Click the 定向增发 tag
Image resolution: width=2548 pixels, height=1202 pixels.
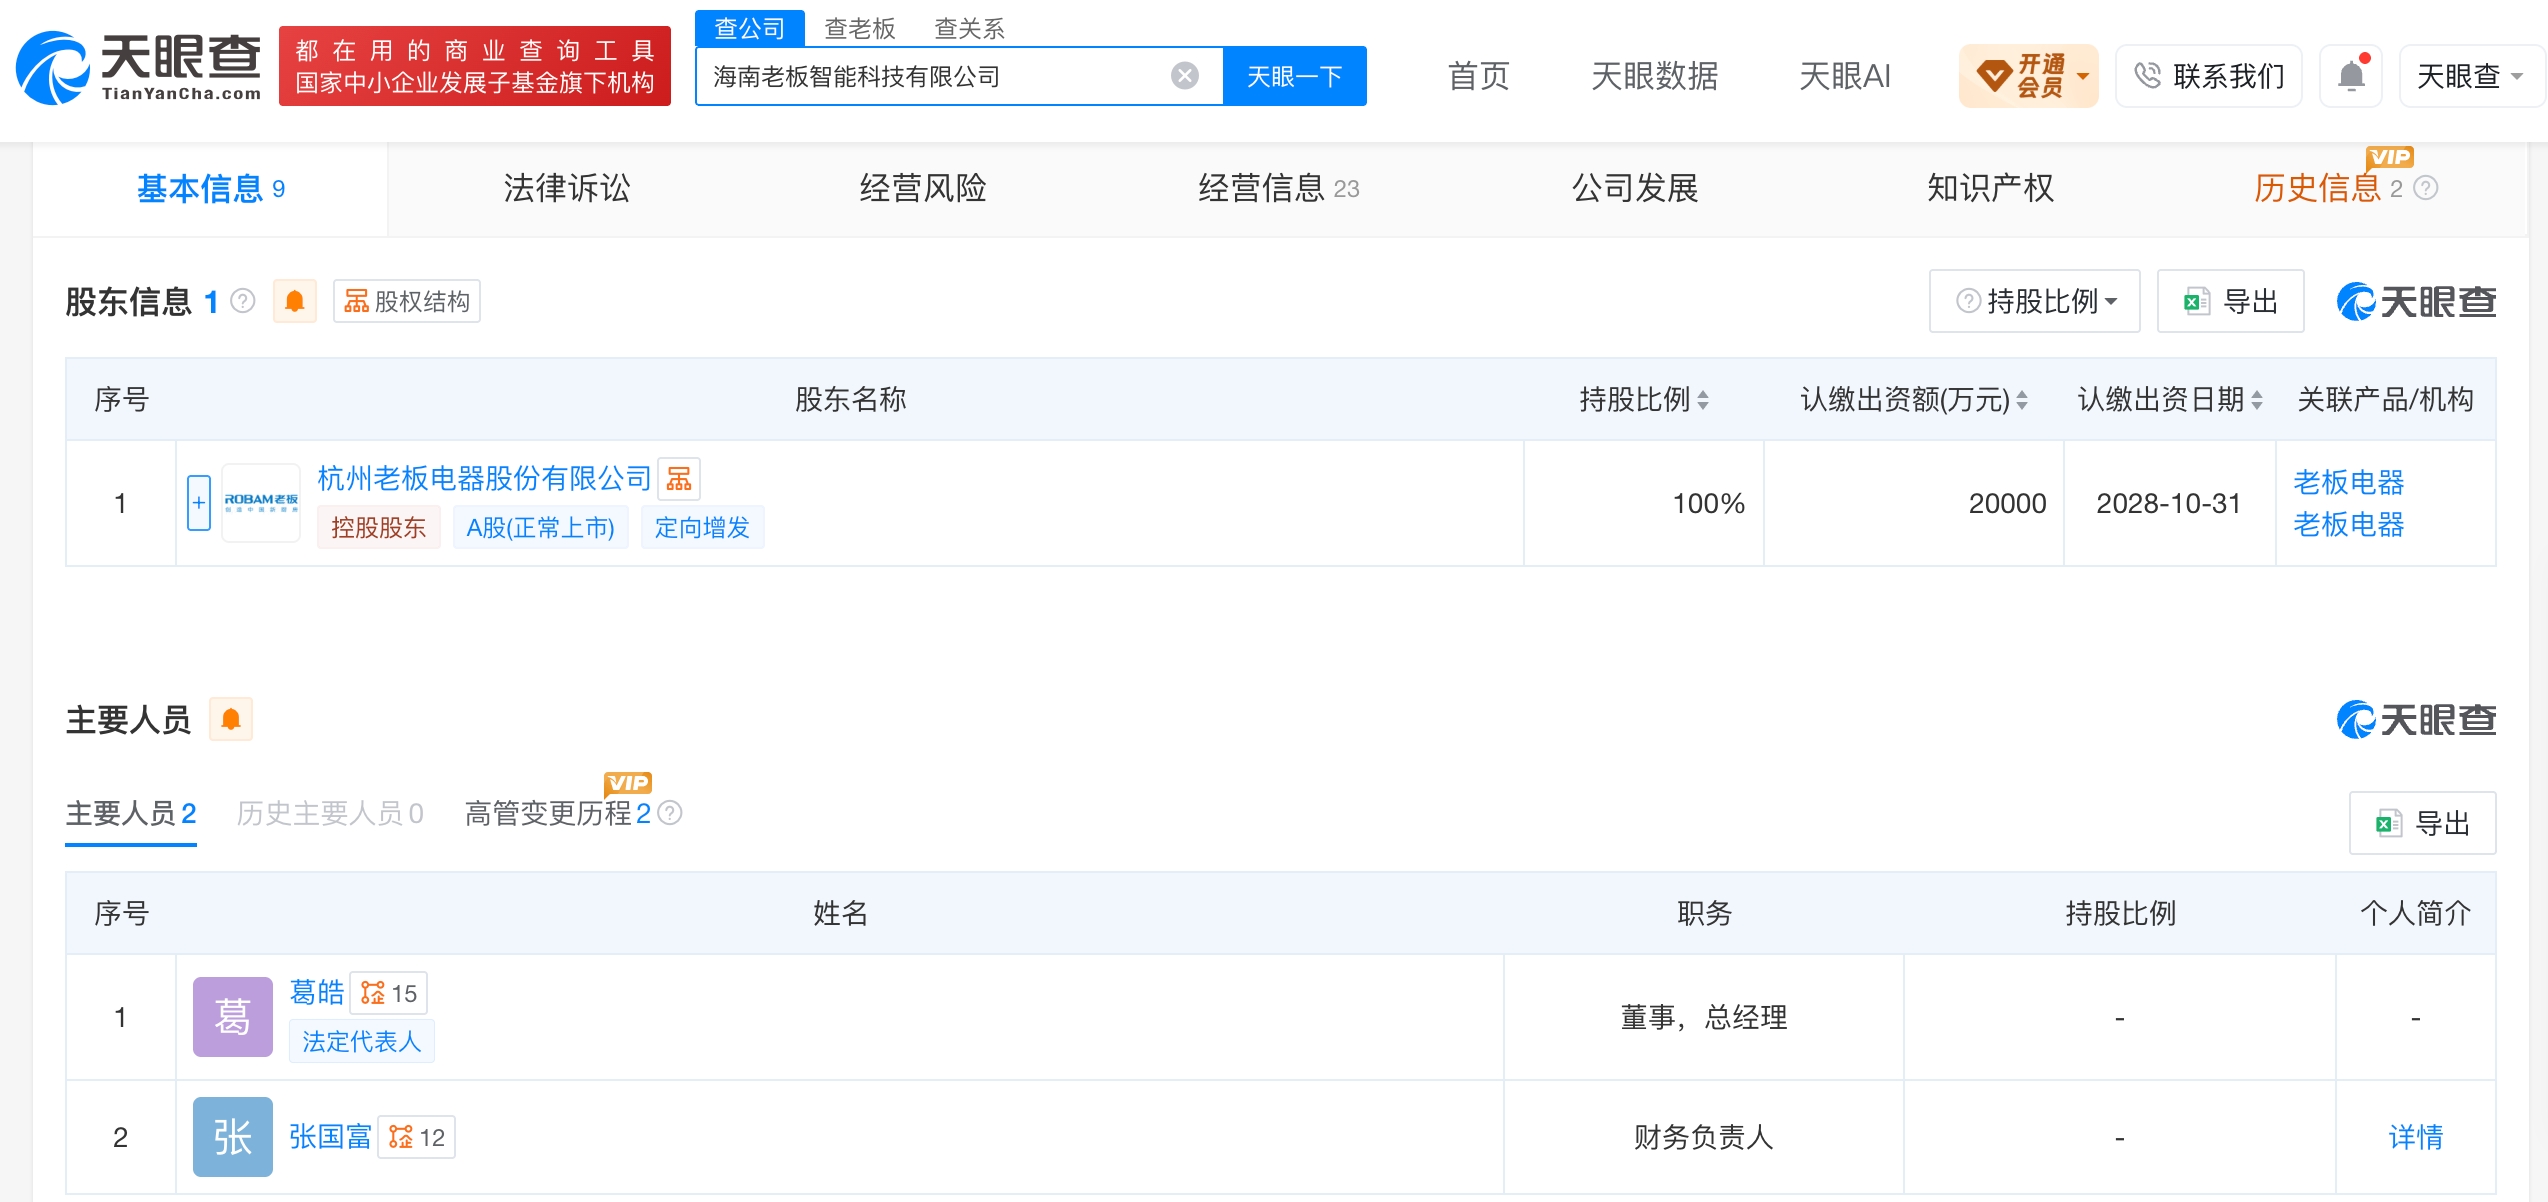[703, 527]
